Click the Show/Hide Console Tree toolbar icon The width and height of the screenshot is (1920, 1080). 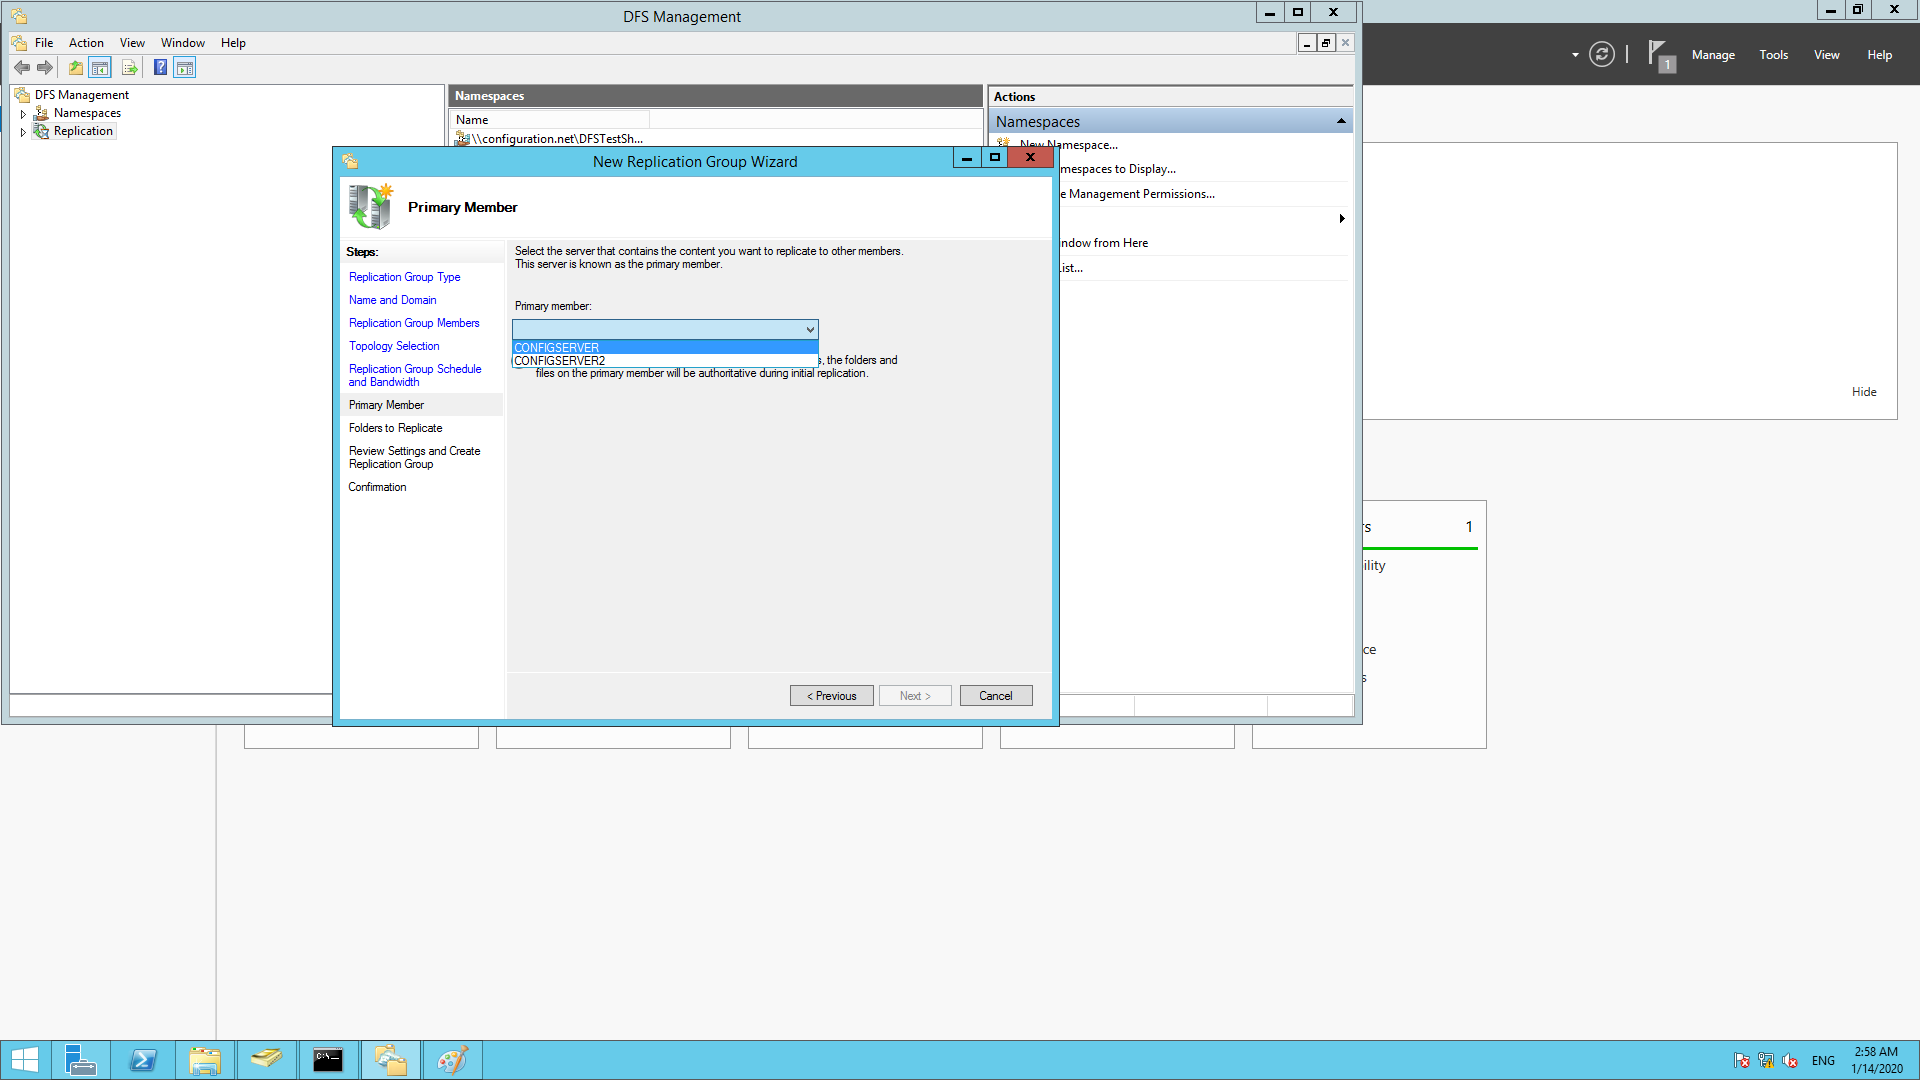coord(100,67)
